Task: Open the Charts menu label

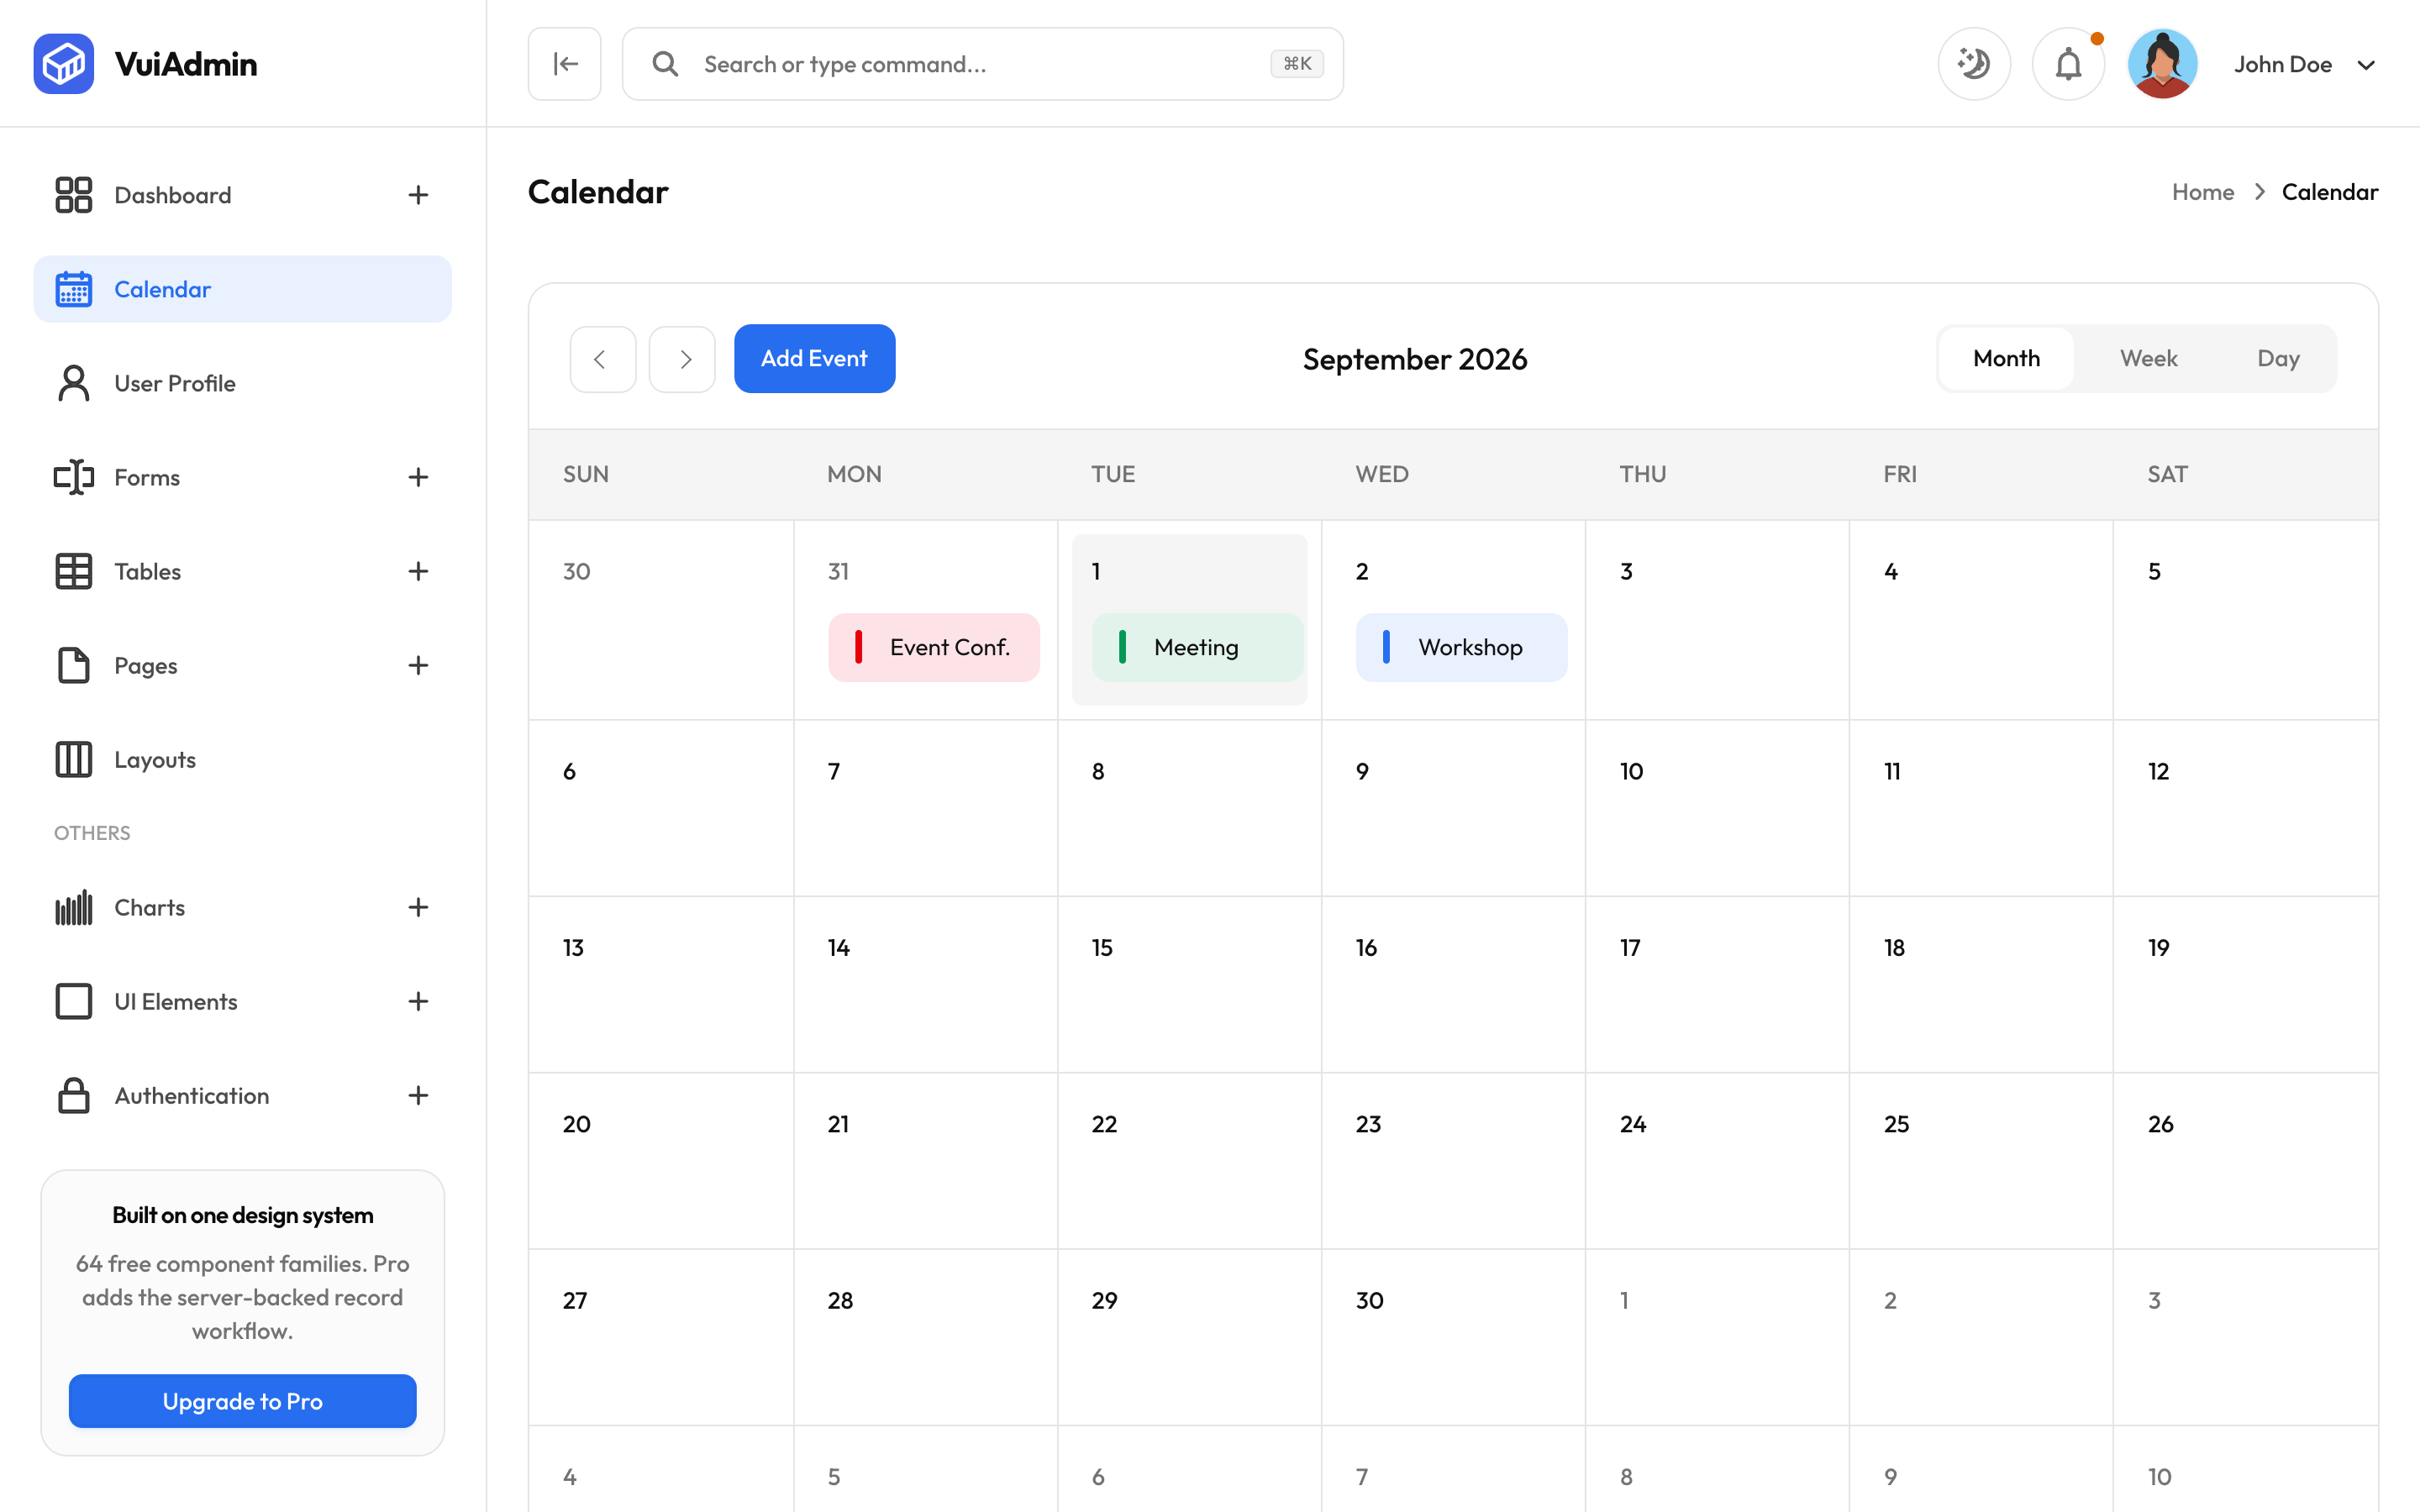Action: click(149, 907)
